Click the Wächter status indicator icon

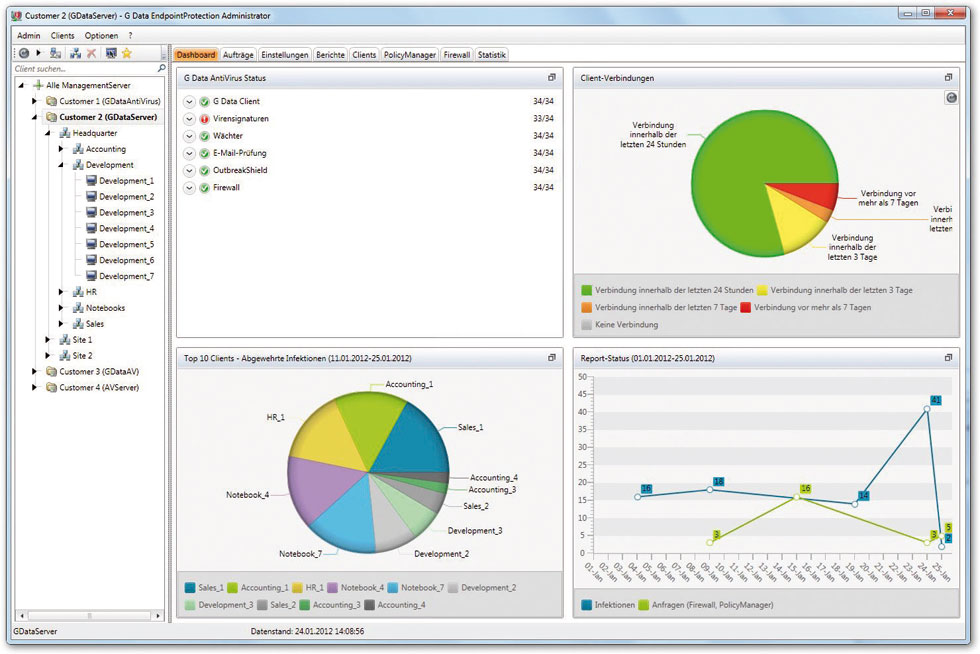click(203, 135)
